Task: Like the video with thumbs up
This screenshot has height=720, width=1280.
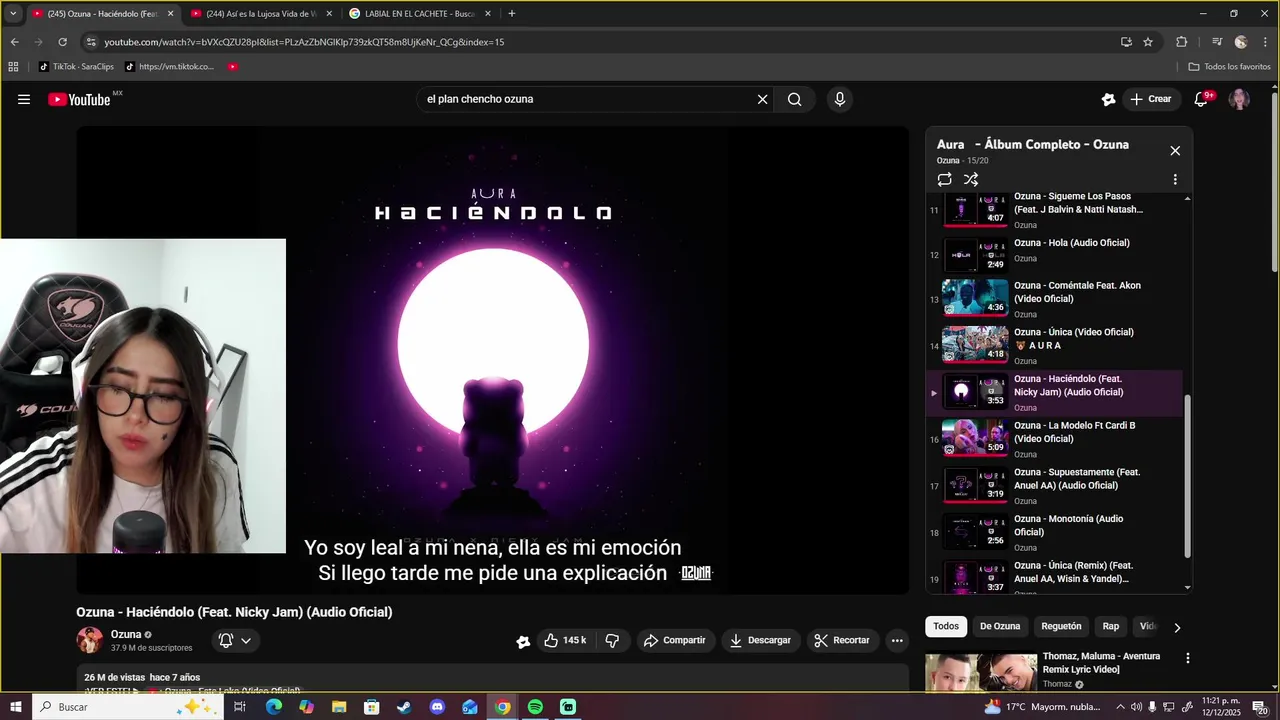Action: 565,640
